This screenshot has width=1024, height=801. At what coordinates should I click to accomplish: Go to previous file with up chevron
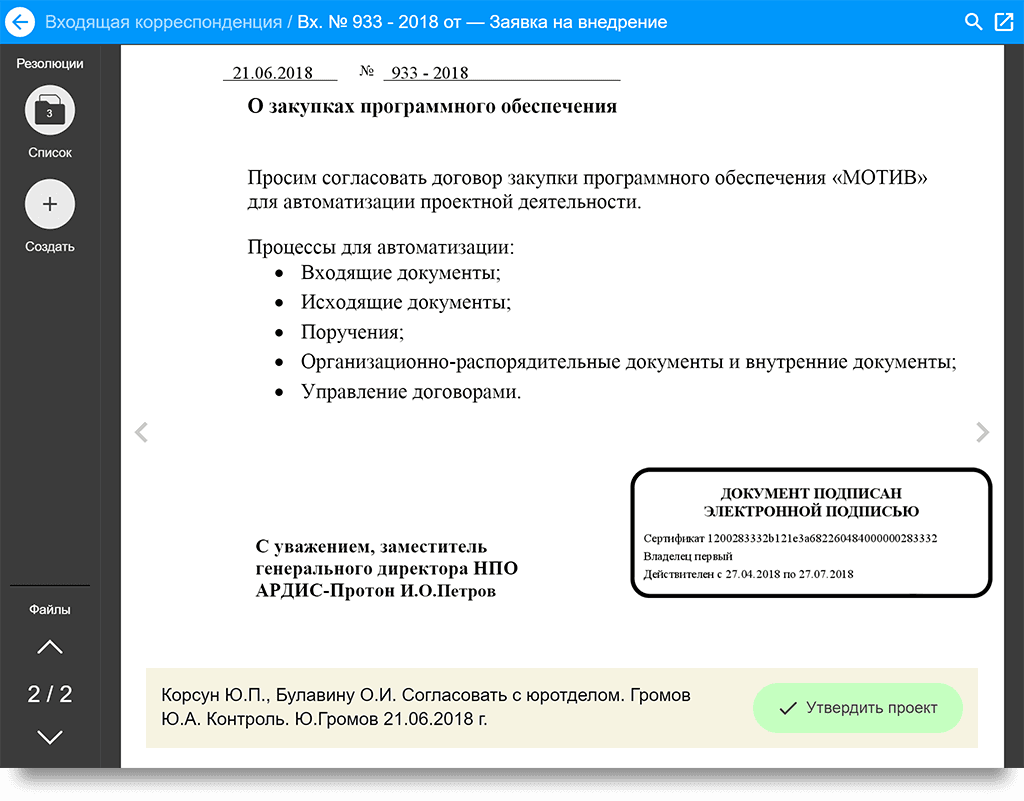(50, 647)
